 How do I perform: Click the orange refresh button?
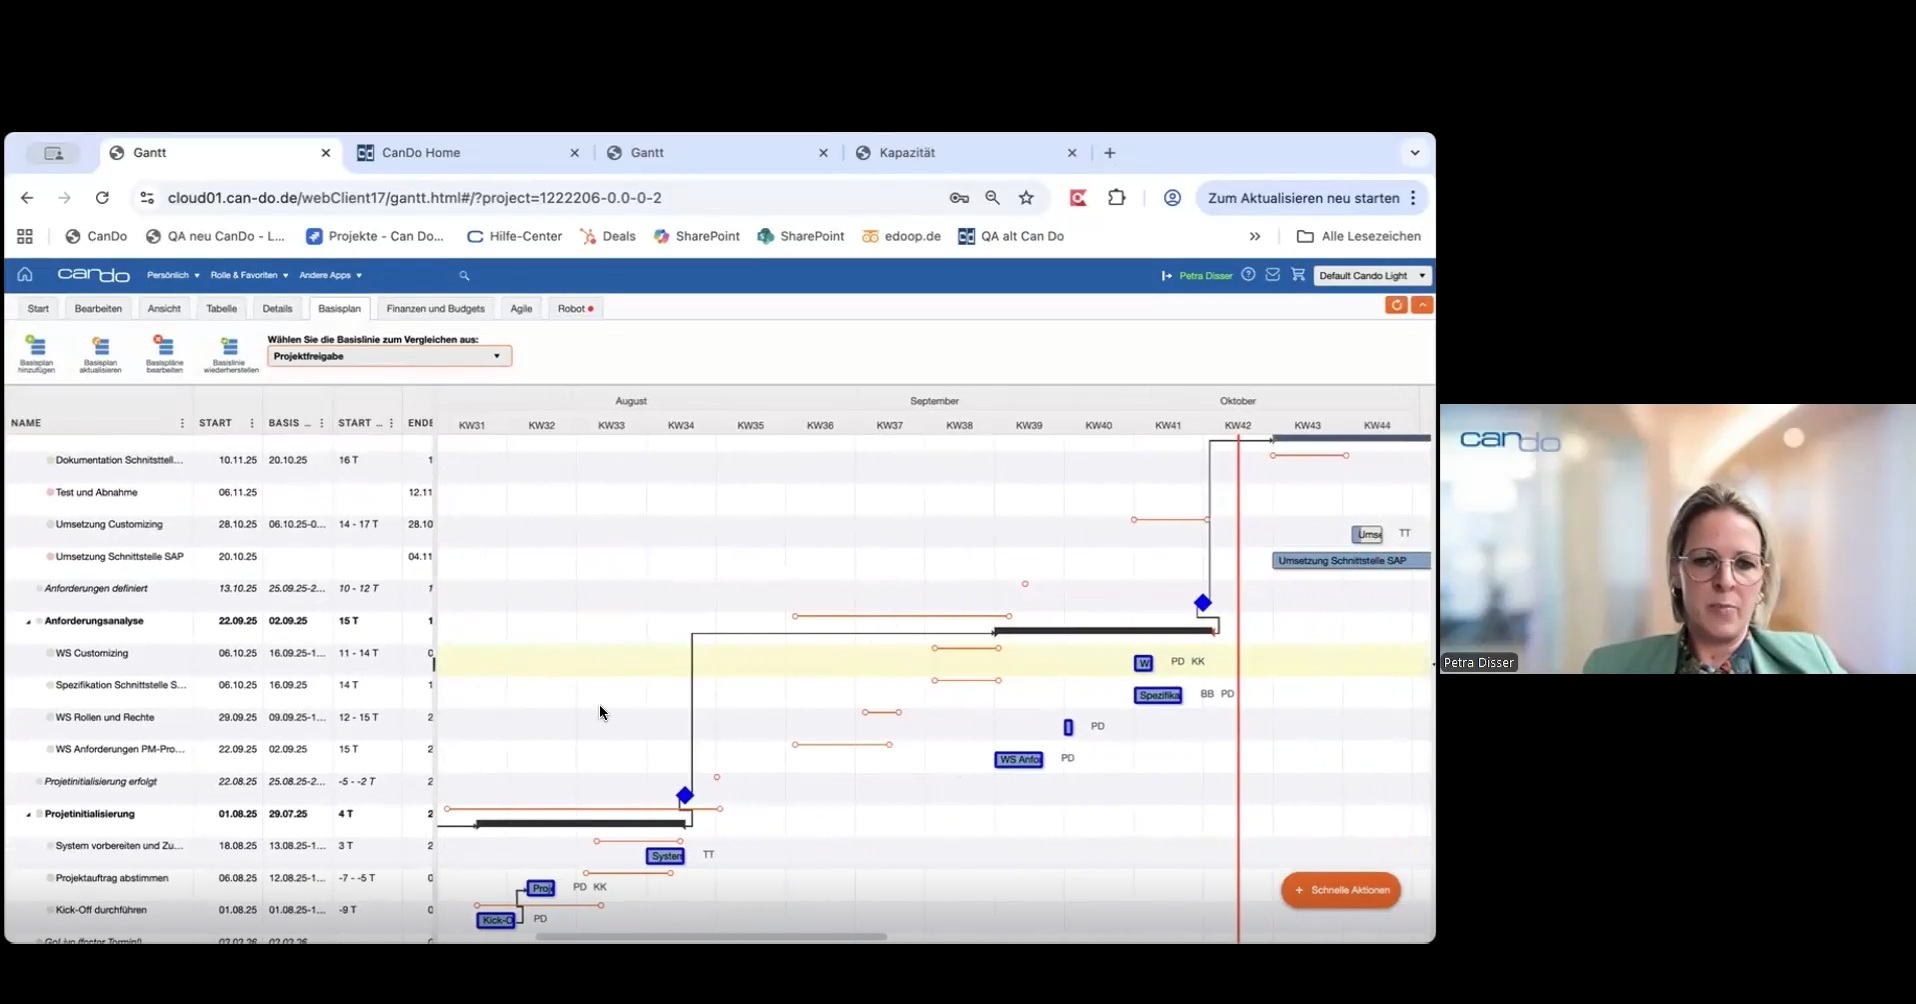[x=1396, y=305]
